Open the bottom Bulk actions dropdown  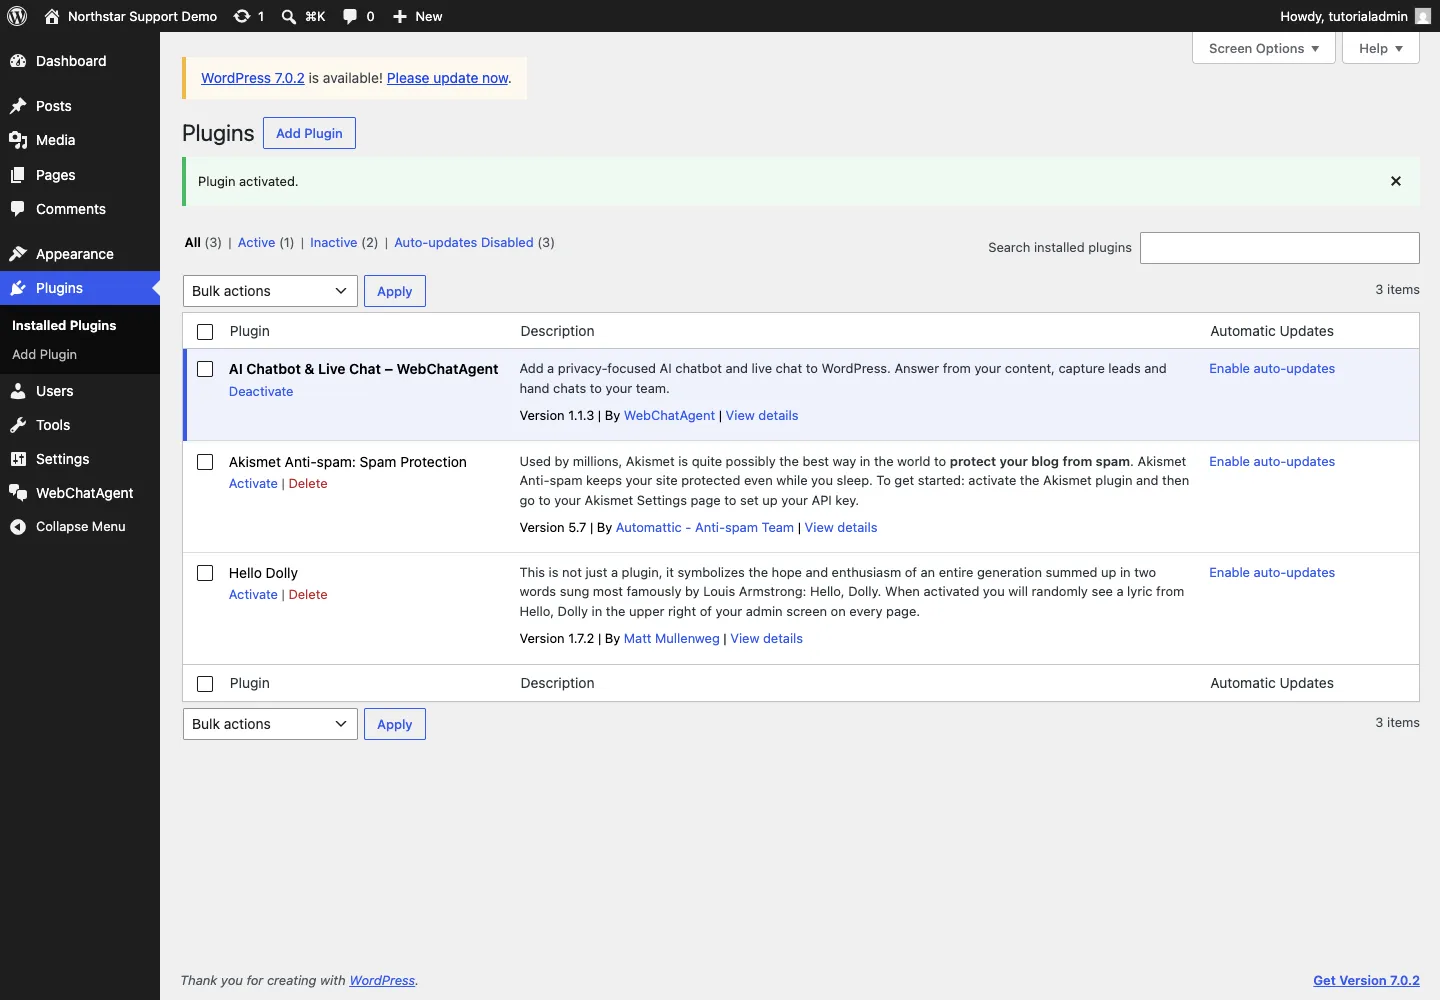270,724
